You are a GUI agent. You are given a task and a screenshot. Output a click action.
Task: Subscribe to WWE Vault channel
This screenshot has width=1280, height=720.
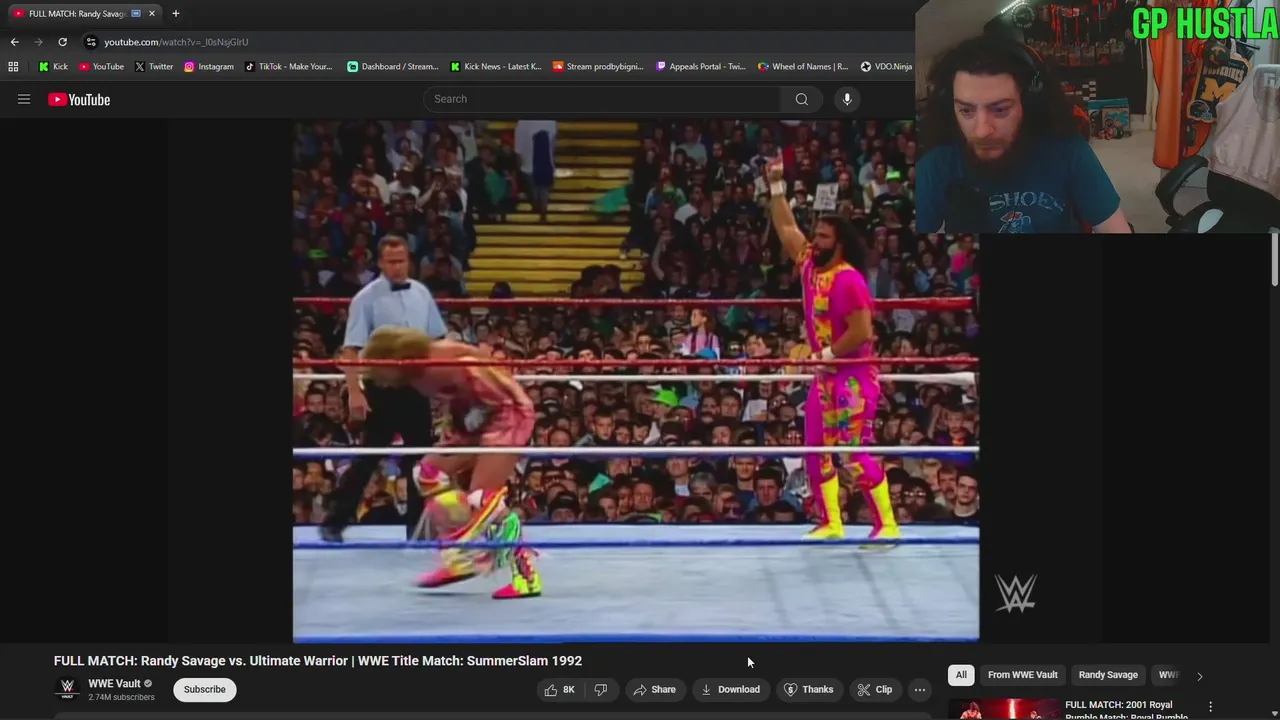point(204,689)
